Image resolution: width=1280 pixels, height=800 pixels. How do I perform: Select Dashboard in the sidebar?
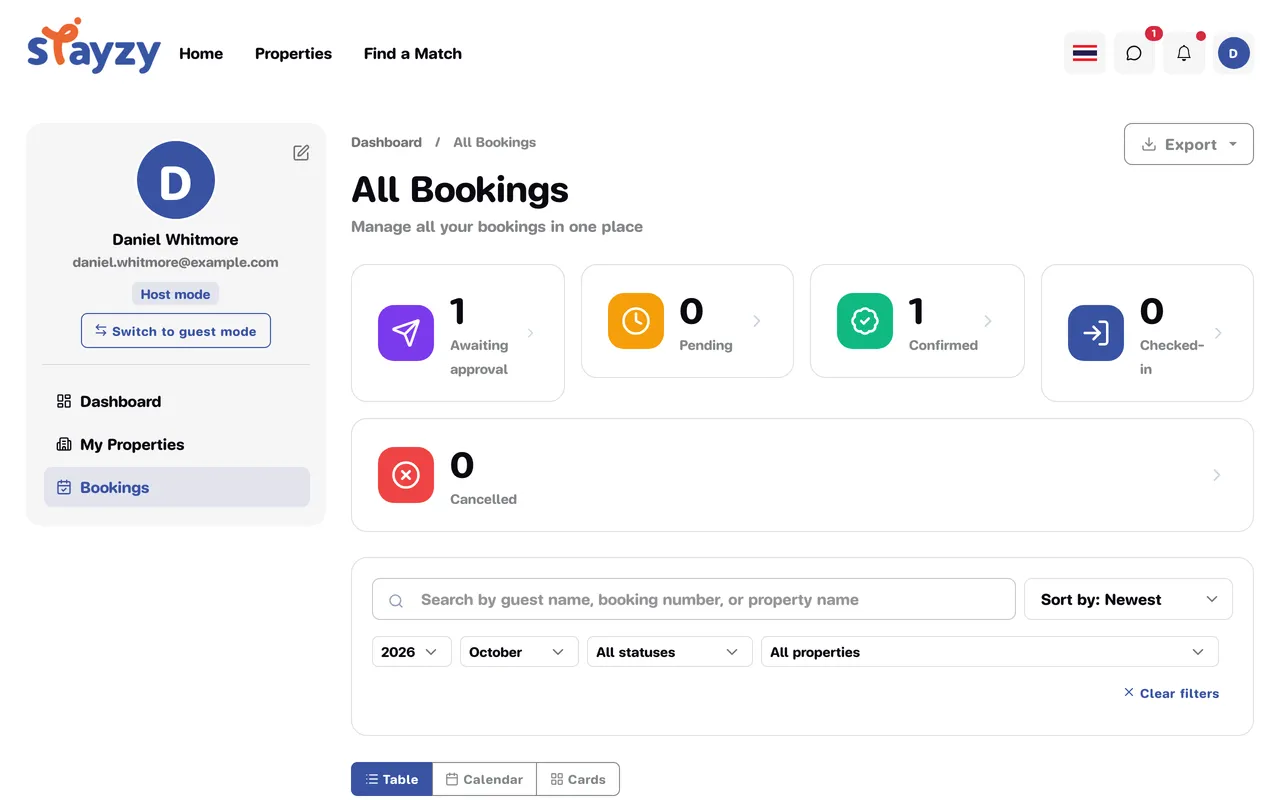click(177, 401)
